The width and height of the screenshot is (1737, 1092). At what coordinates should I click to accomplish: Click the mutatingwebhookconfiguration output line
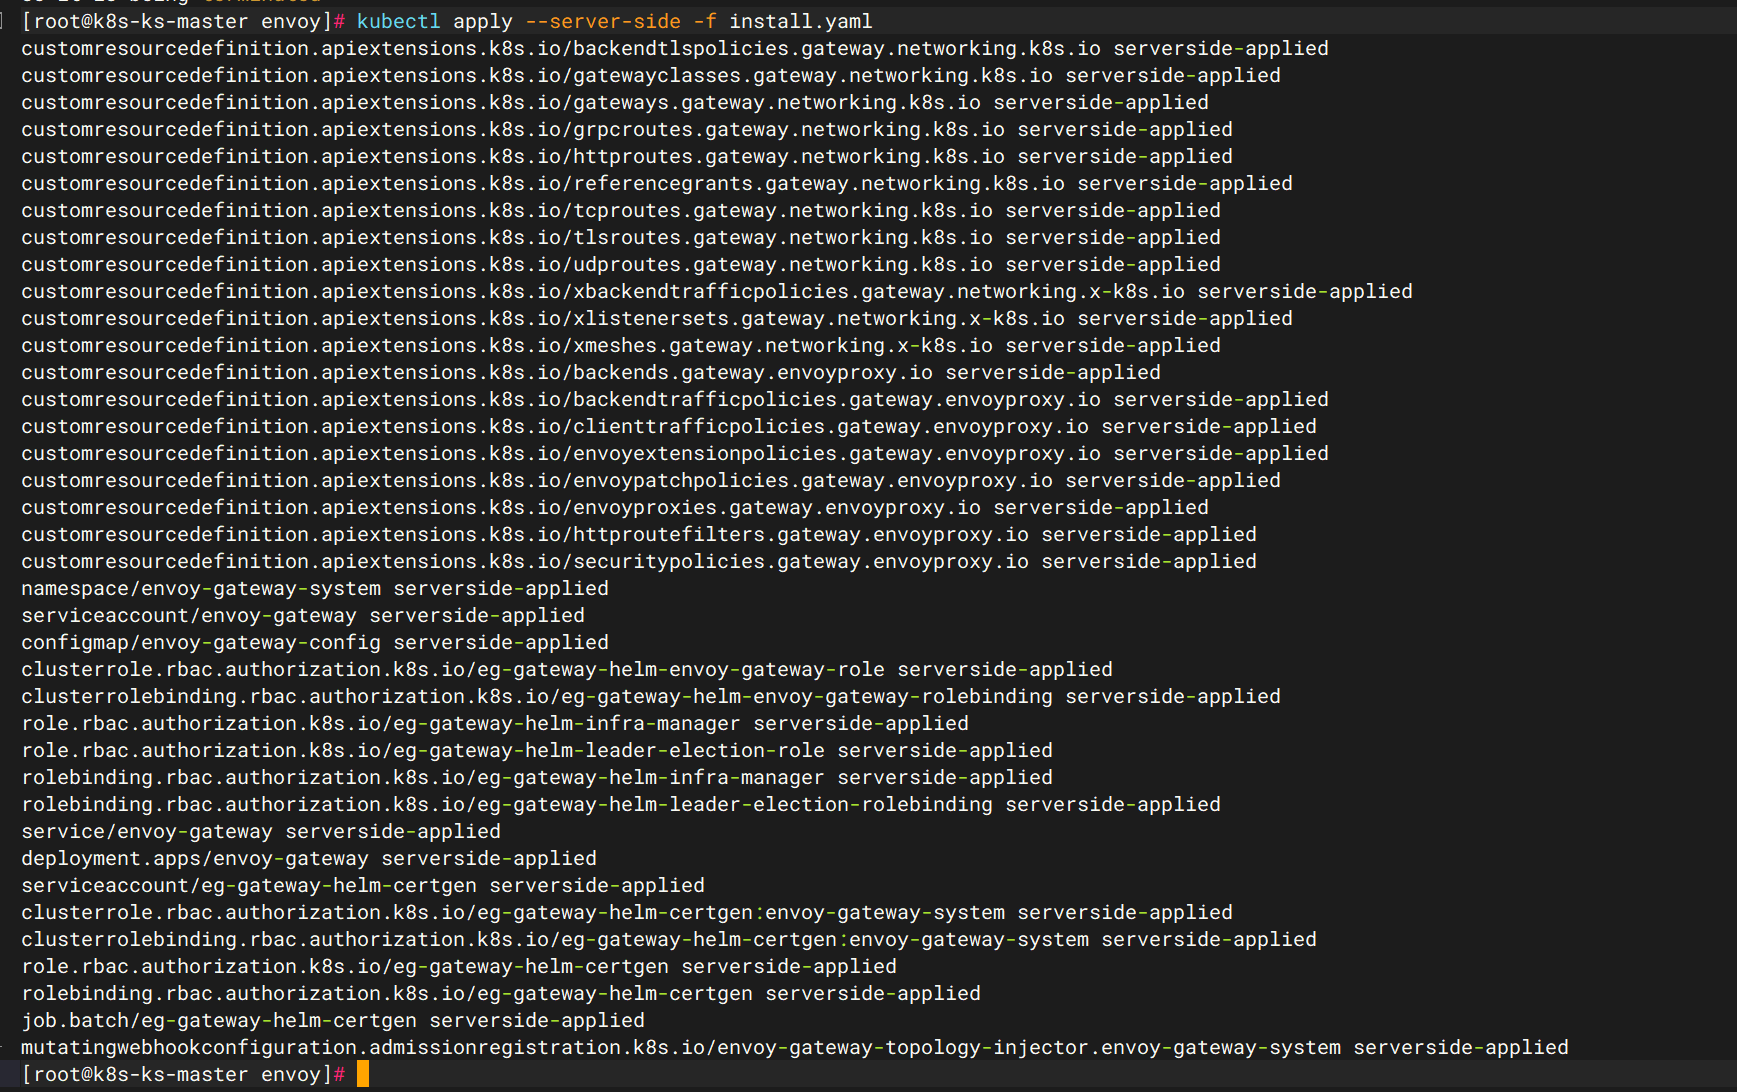tap(795, 1047)
